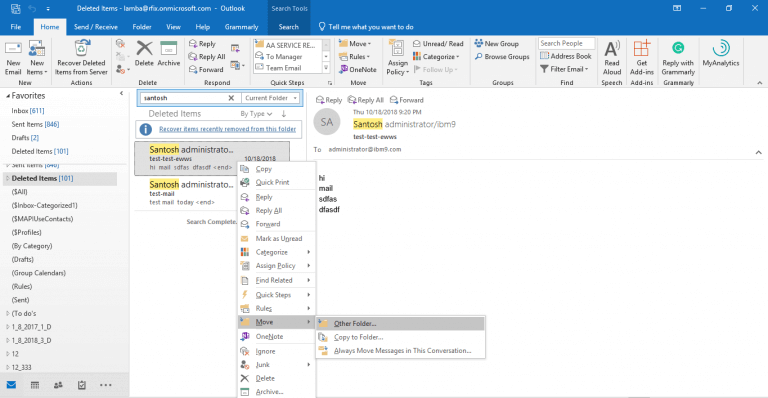
Task: Open Inbox in Favorites
Action: [x=28, y=111]
